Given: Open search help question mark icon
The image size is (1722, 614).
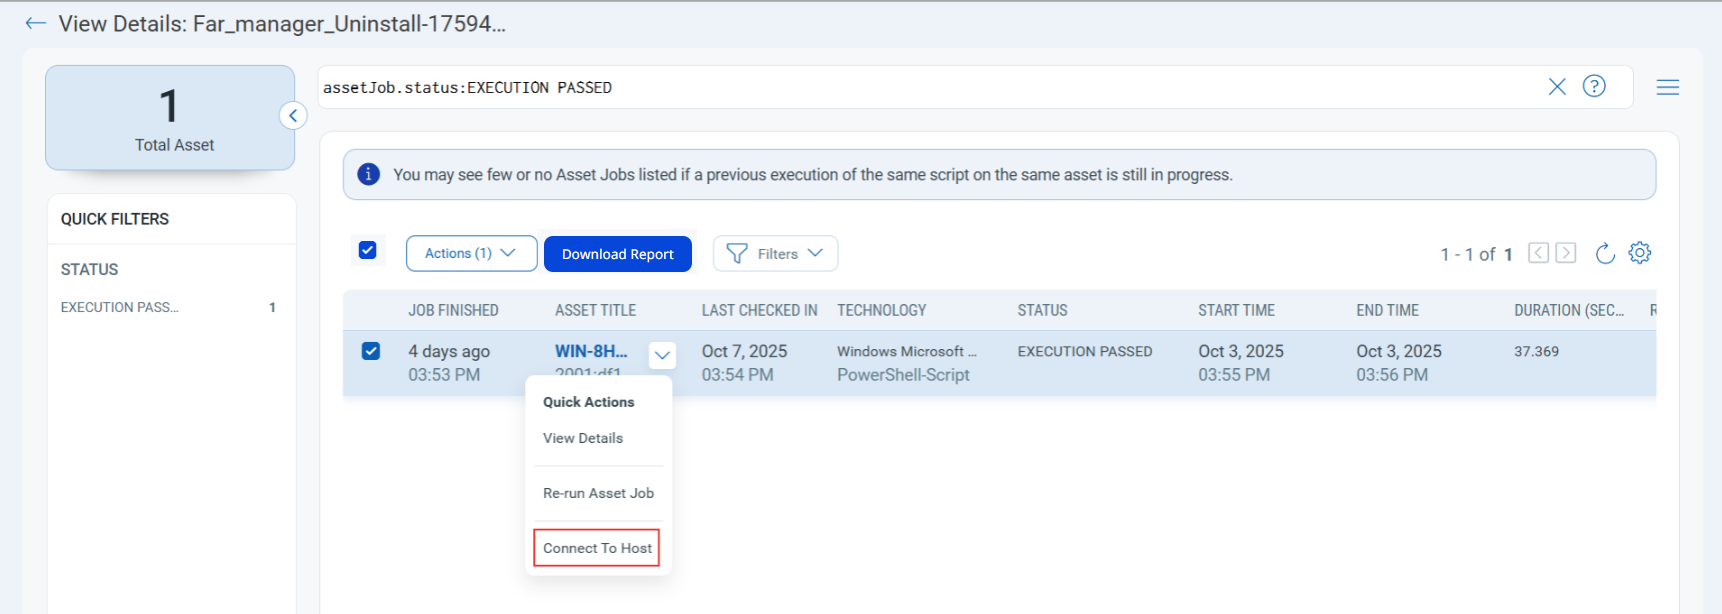Looking at the screenshot, I should point(1594,86).
